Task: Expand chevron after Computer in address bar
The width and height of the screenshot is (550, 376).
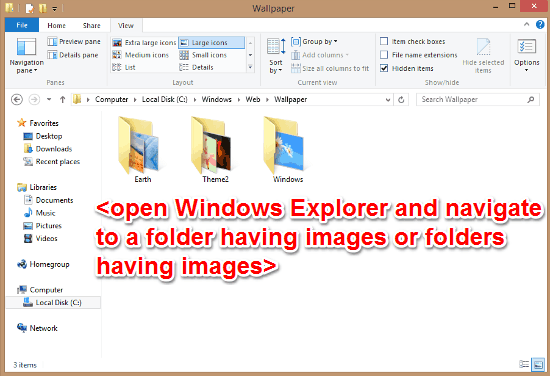Action: pyautogui.click(x=135, y=100)
